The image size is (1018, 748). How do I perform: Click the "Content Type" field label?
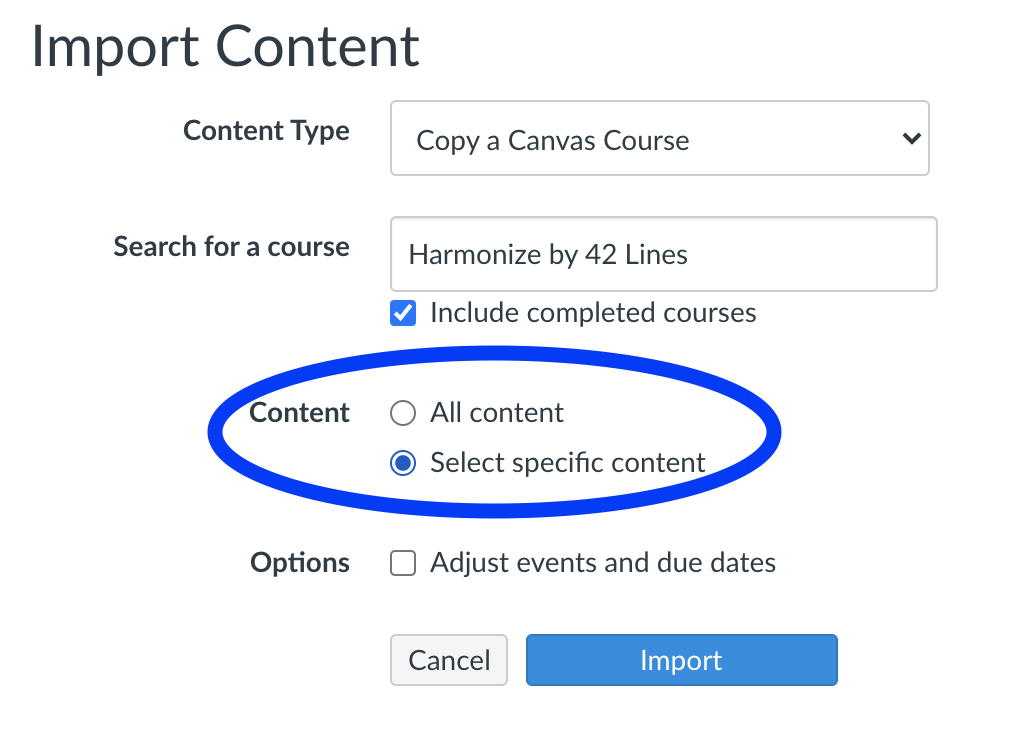tap(266, 131)
